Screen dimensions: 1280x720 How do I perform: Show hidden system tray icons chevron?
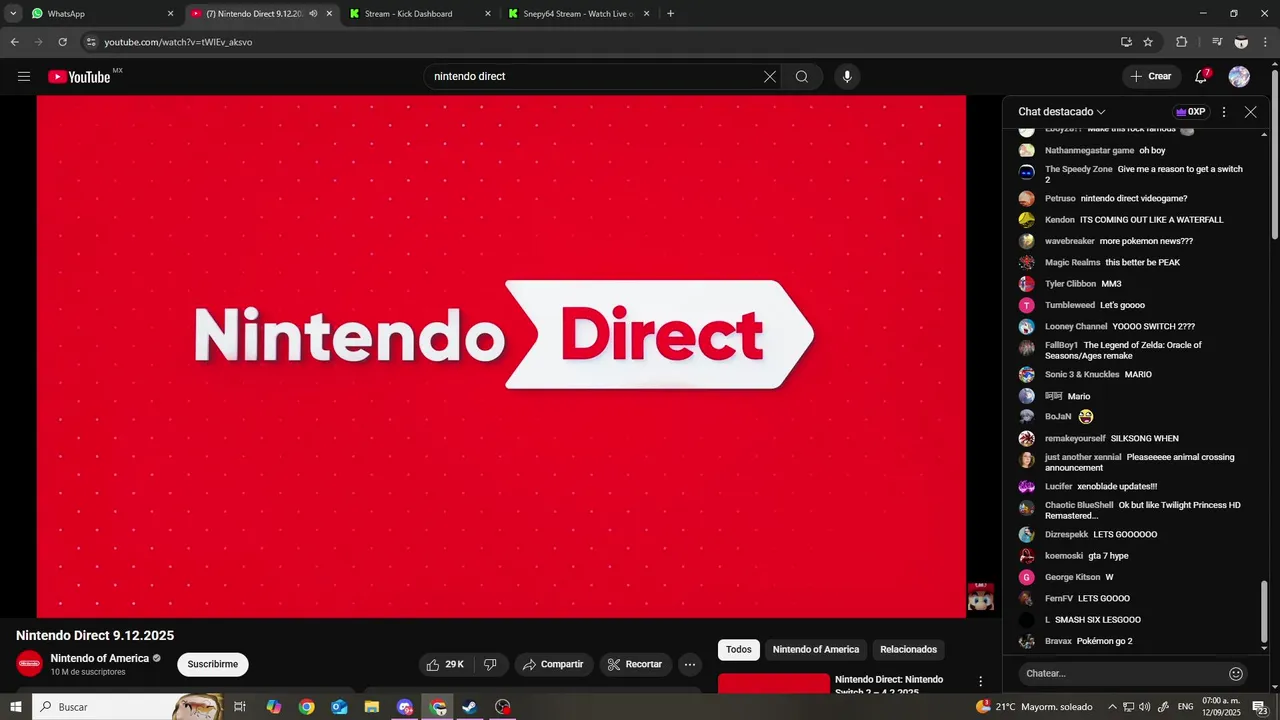point(1112,707)
